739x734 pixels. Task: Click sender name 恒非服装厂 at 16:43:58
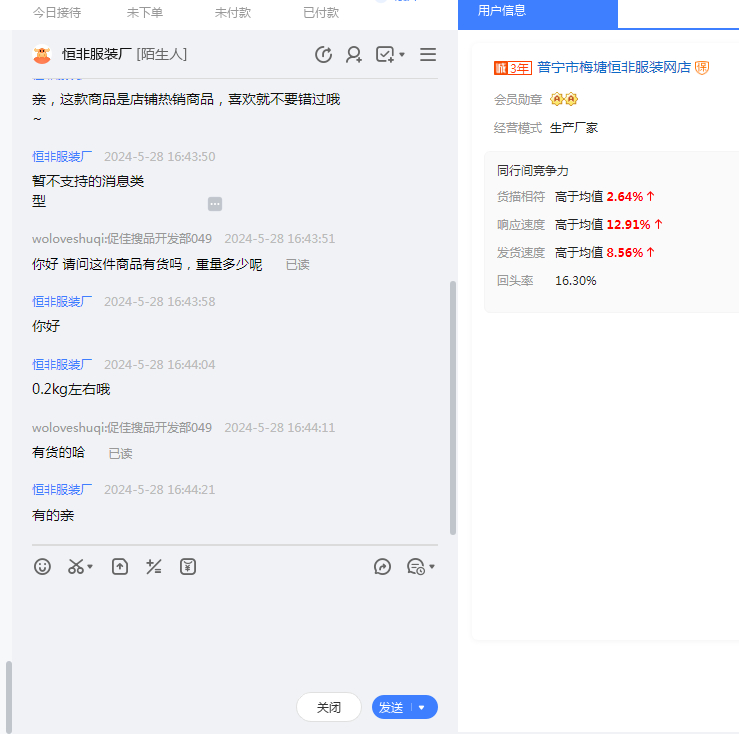point(62,302)
